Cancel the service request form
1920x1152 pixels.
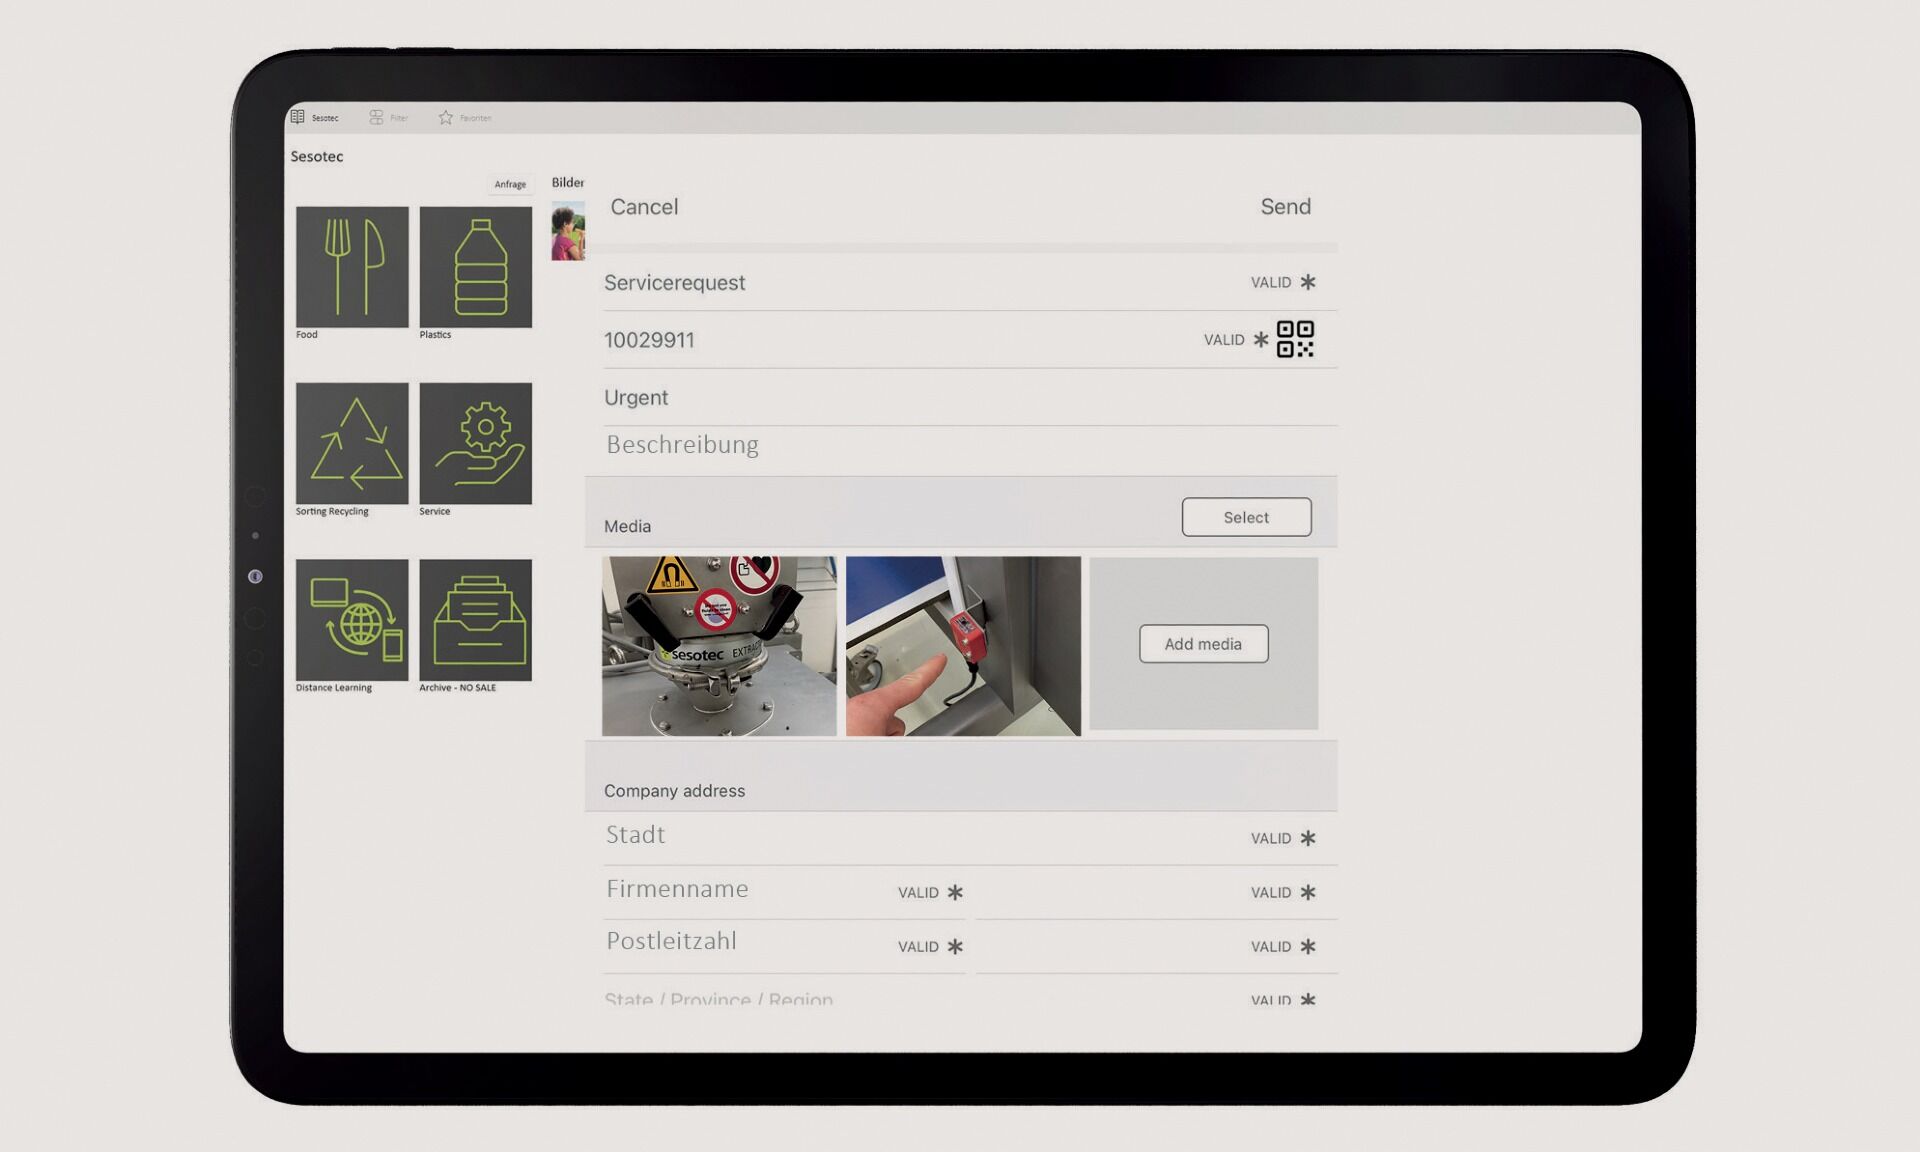(644, 207)
